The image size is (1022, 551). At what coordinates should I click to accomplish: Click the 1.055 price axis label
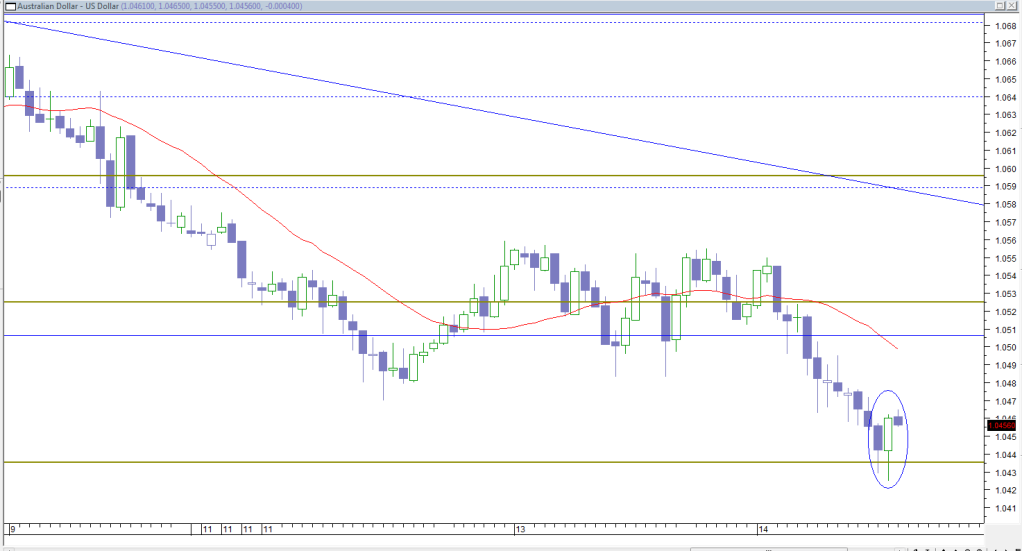click(x=1005, y=258)
